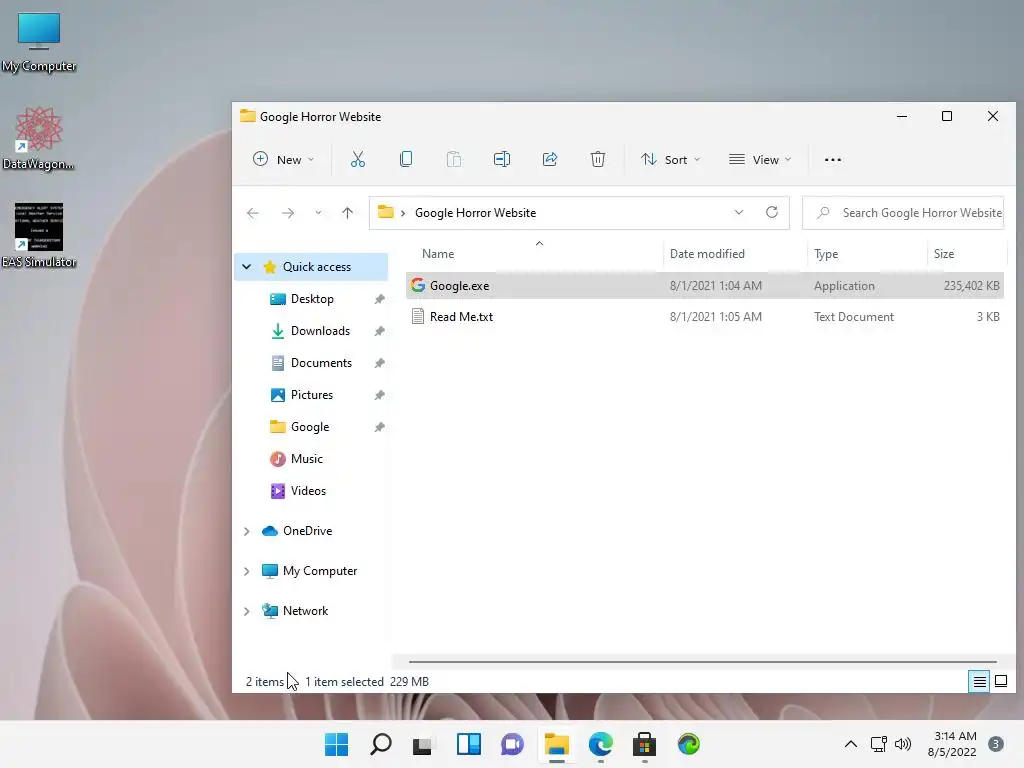
Task: Open the Sort options dropdown
Action: (670, 159)
